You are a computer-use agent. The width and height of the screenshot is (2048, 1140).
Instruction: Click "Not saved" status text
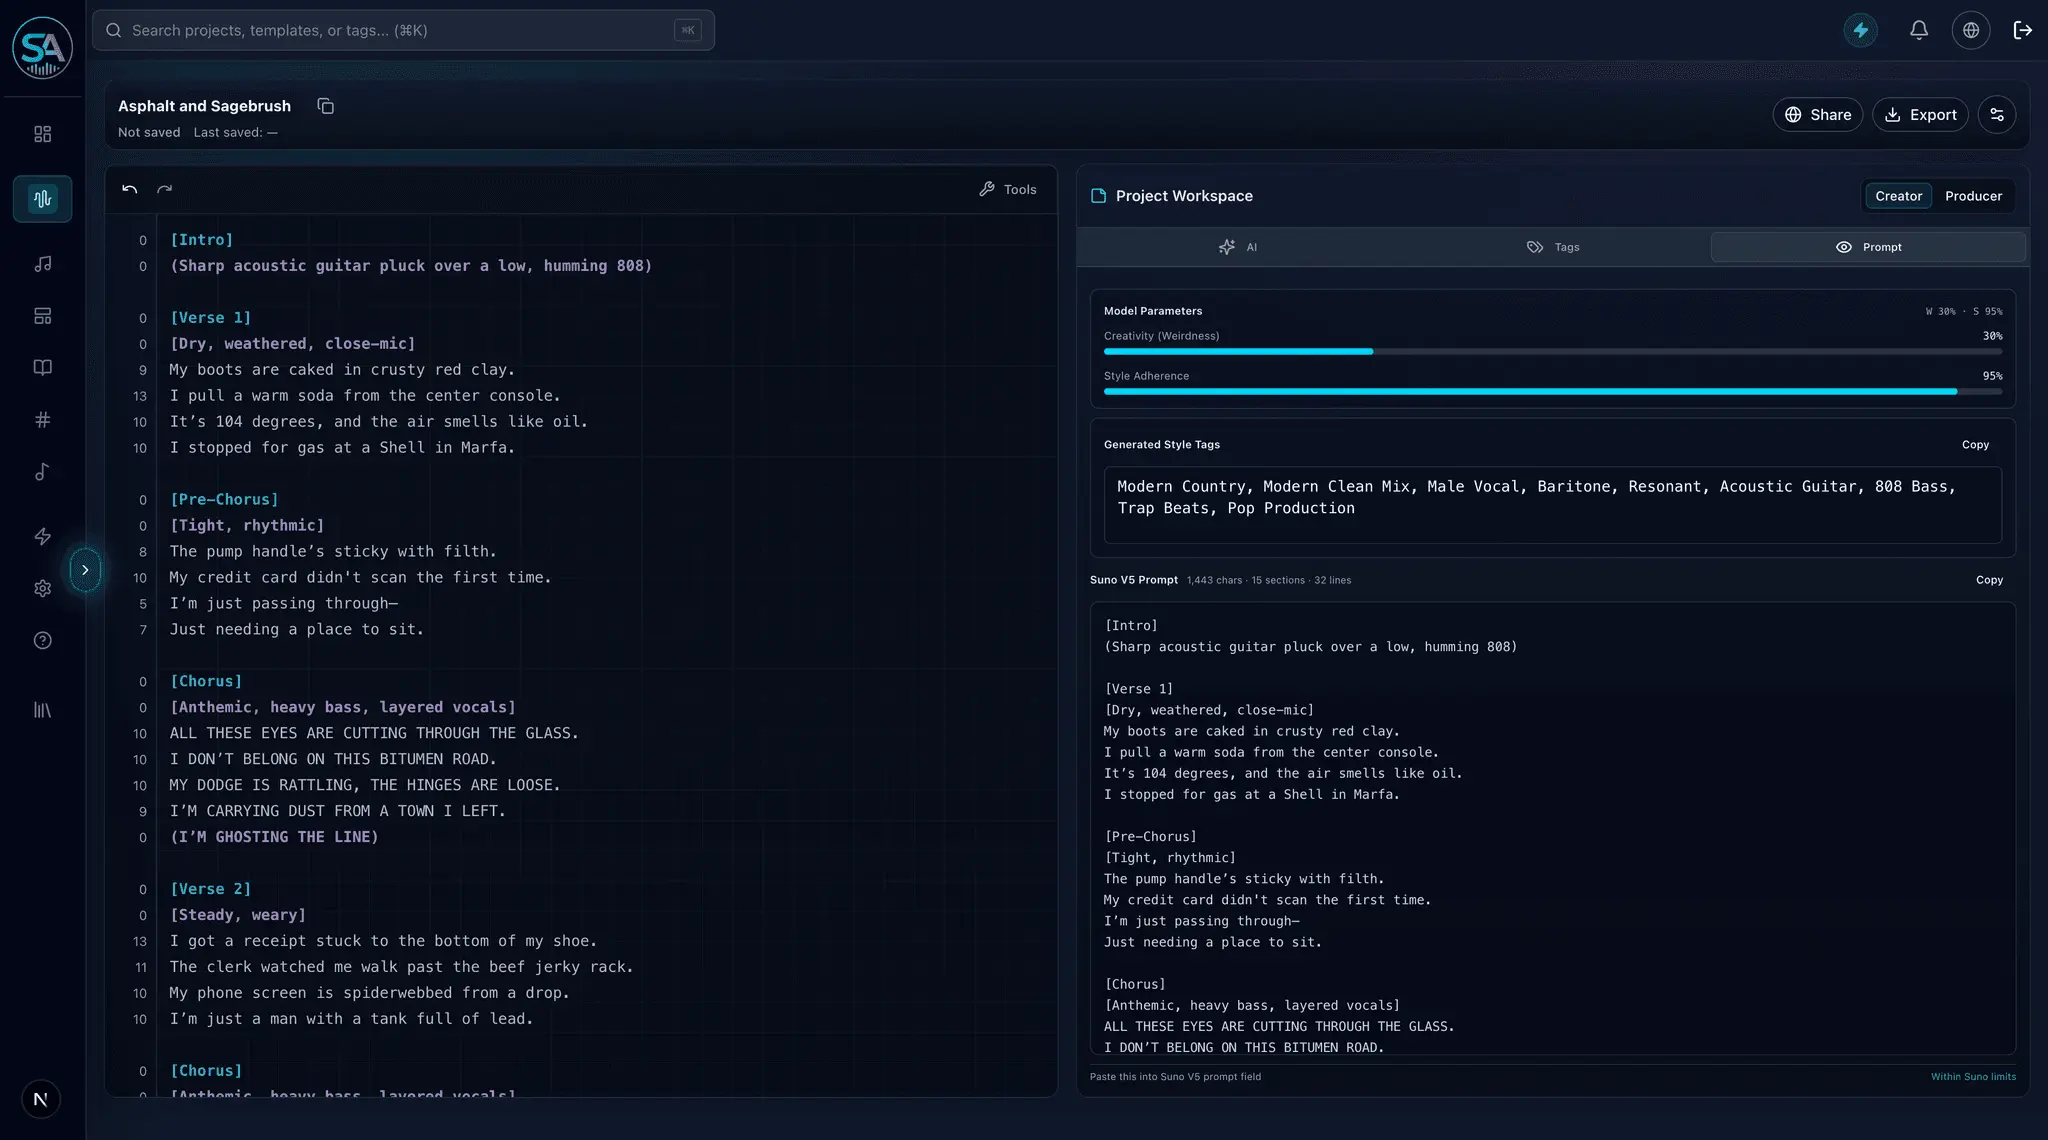point(149,132)
